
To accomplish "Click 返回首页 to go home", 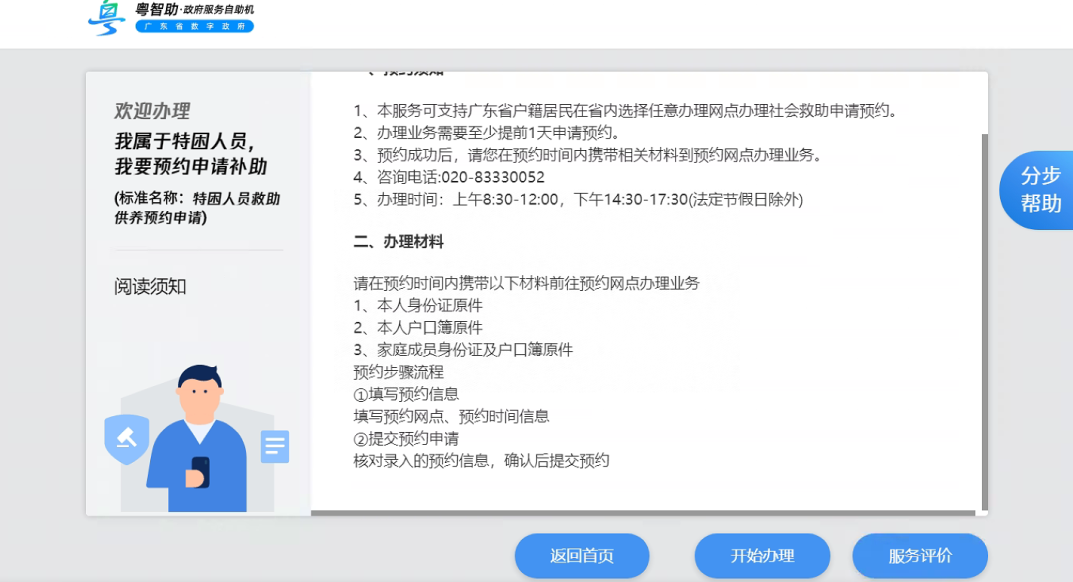I will [x=581, y=556].
